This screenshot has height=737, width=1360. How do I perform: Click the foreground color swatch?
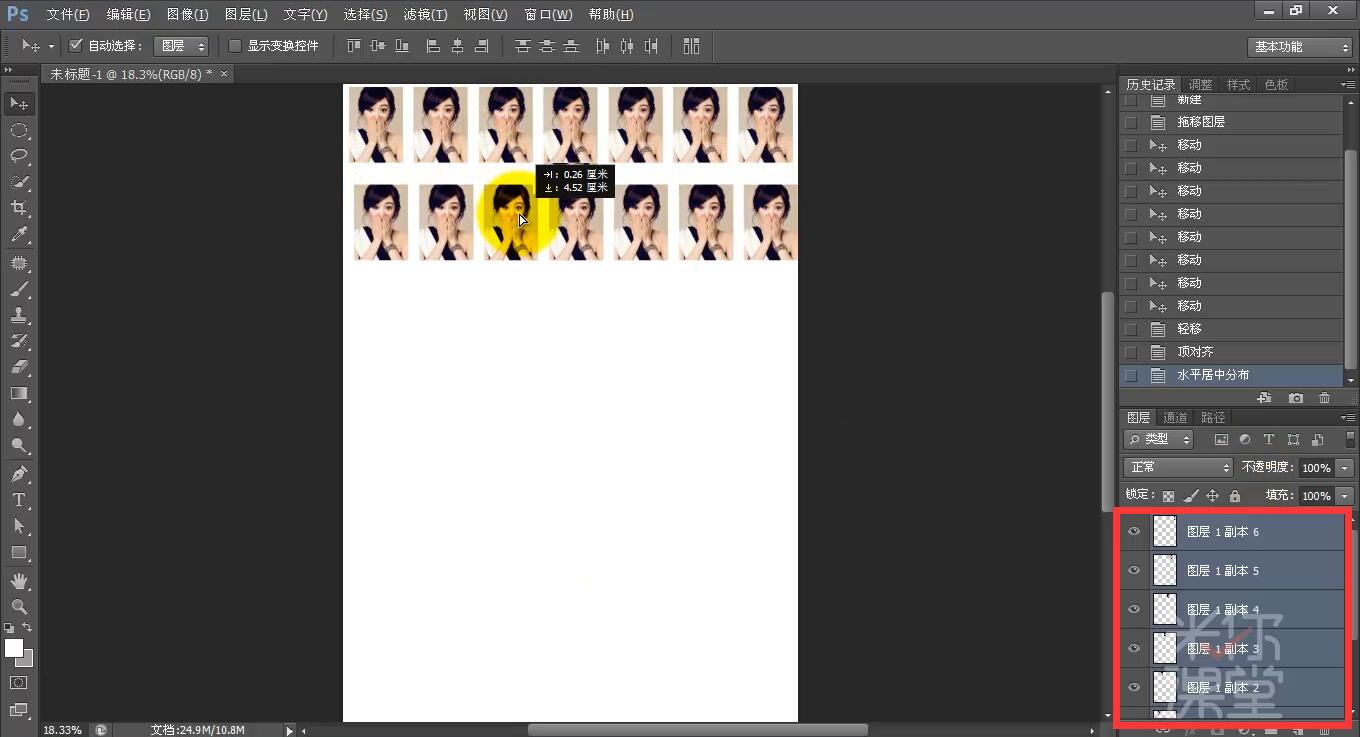14,648
